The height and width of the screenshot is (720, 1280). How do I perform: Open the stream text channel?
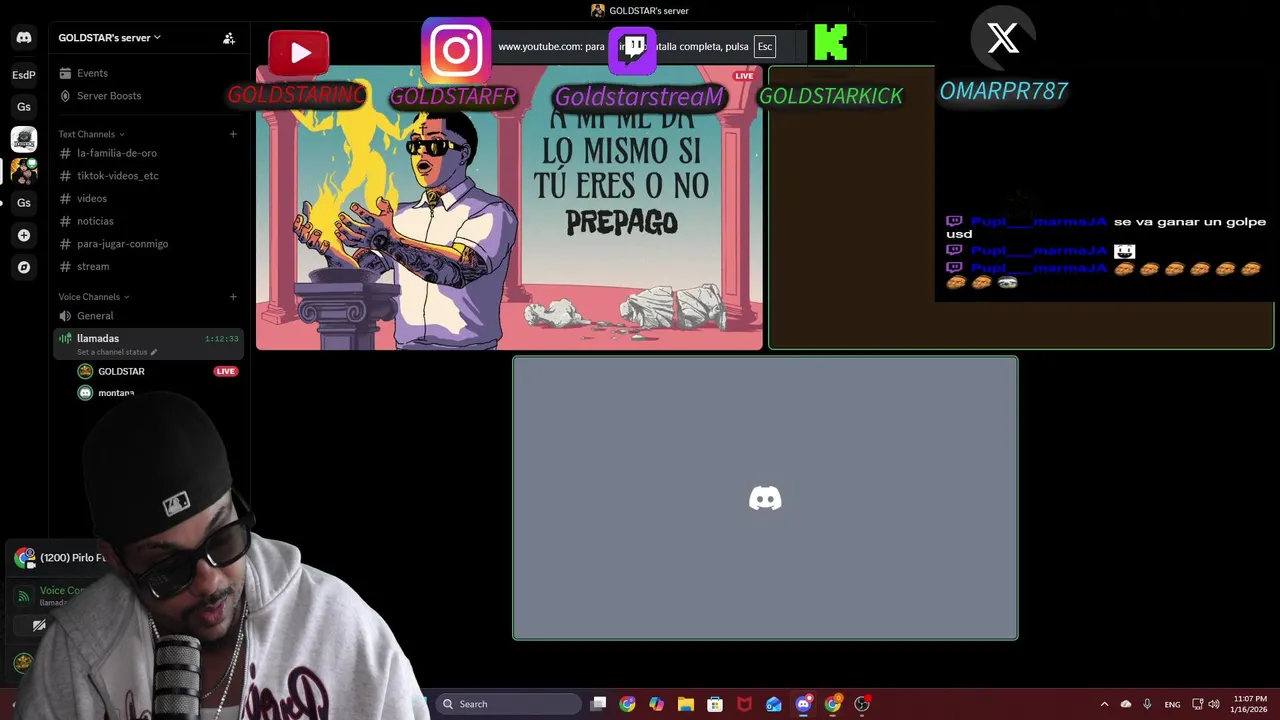[93, 267]
